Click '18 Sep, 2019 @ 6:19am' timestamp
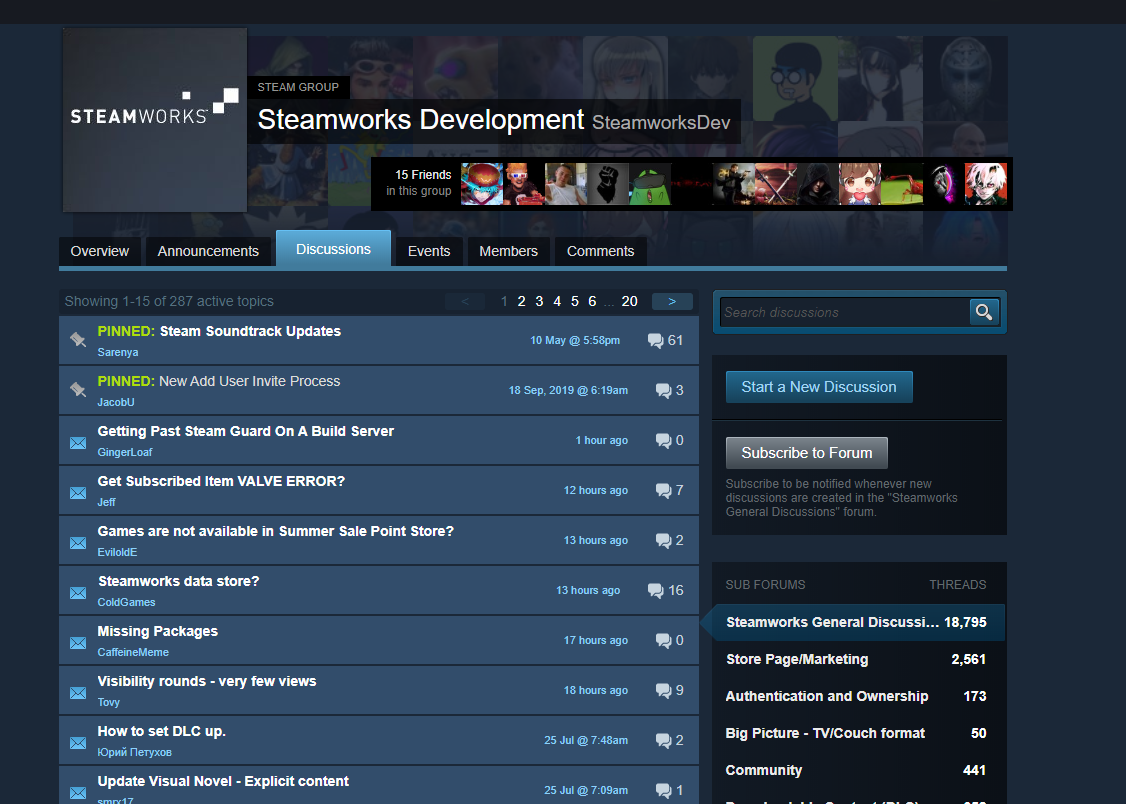 (x=568, y=391)
